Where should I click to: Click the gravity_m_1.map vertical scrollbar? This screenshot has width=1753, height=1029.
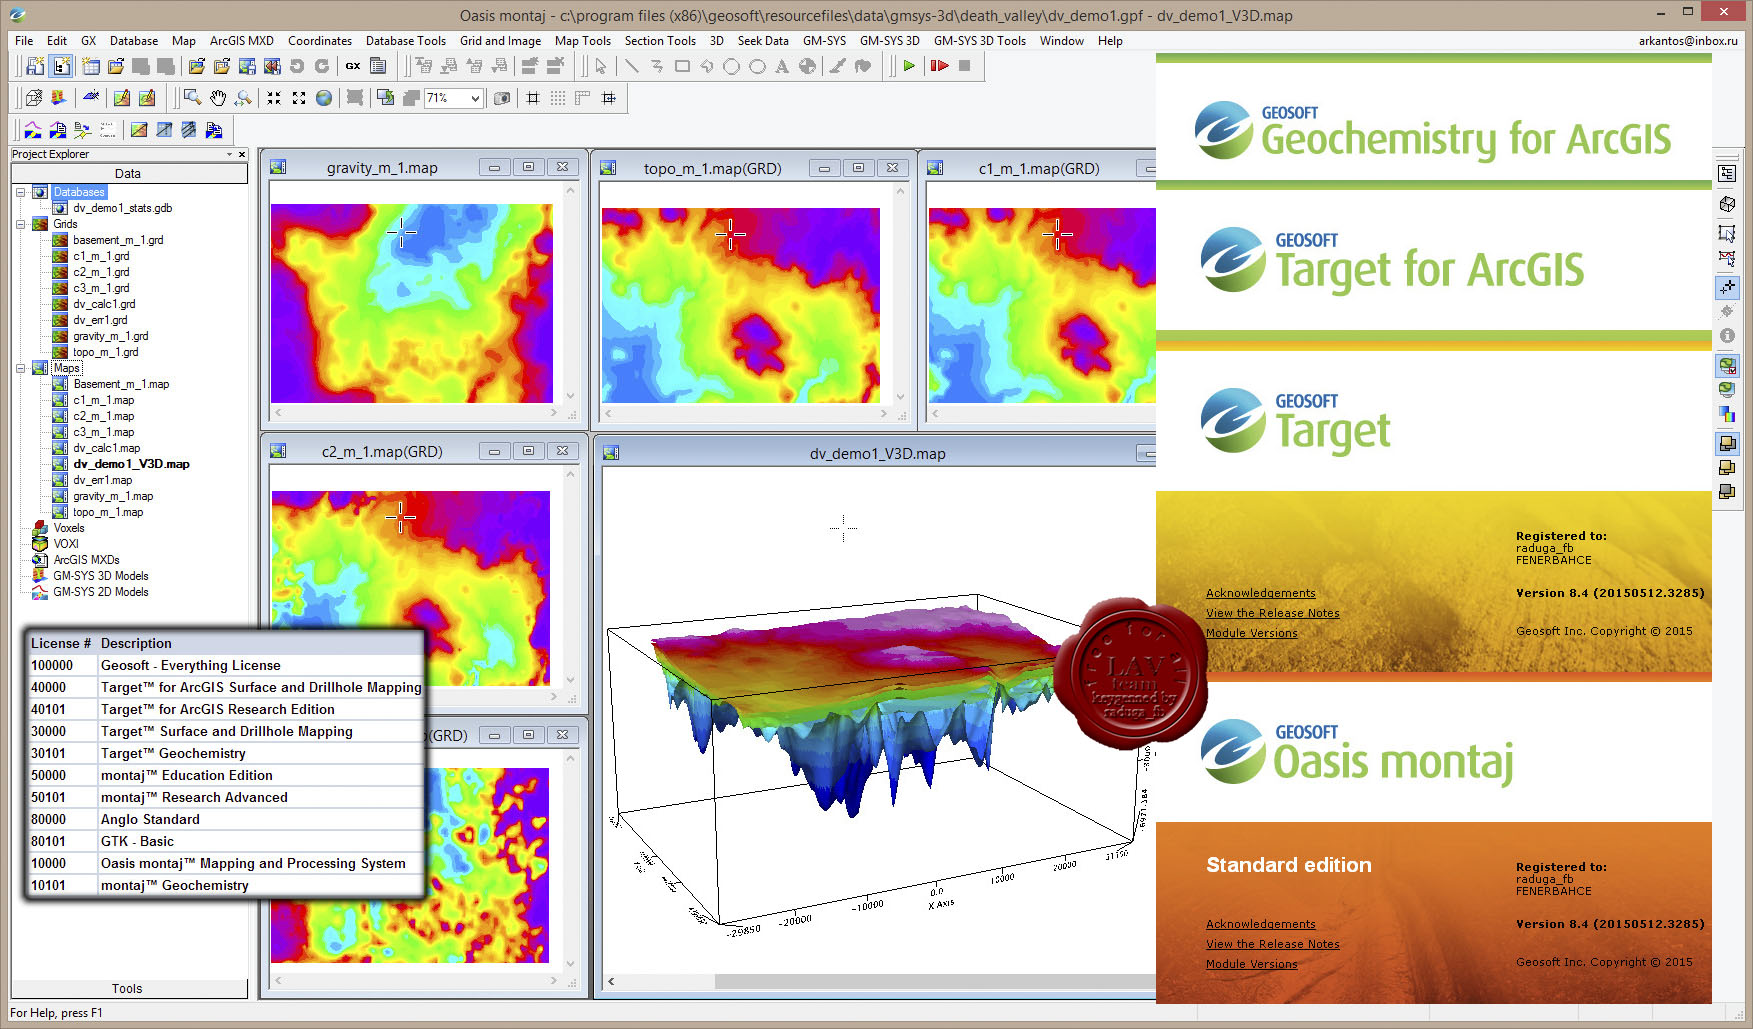[x=571, y=293]
